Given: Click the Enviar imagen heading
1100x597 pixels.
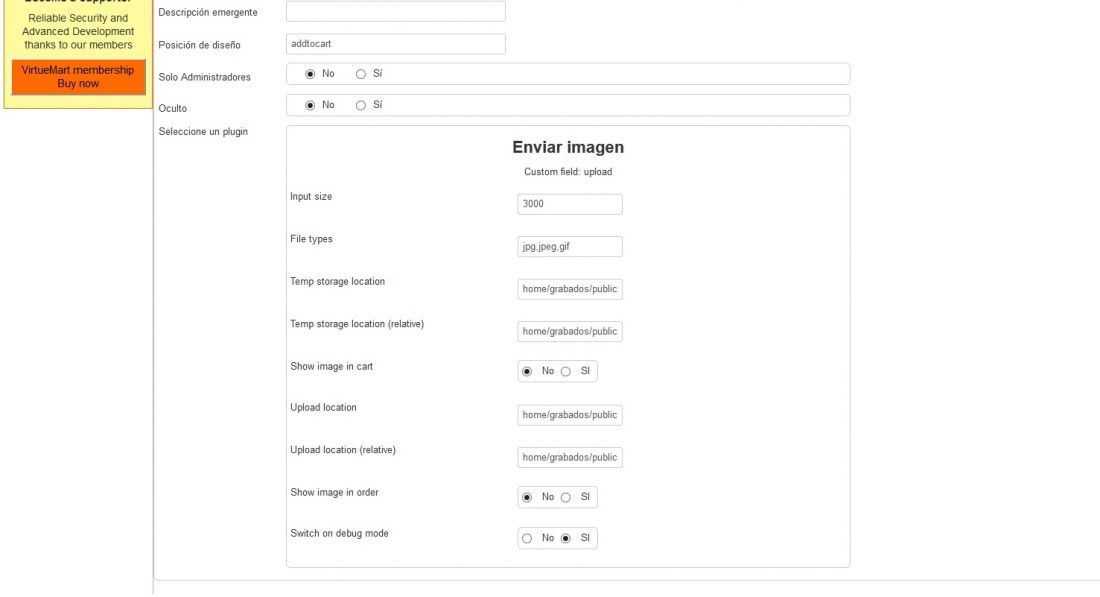Looking at the screenshot, I should tap(568, 147).
